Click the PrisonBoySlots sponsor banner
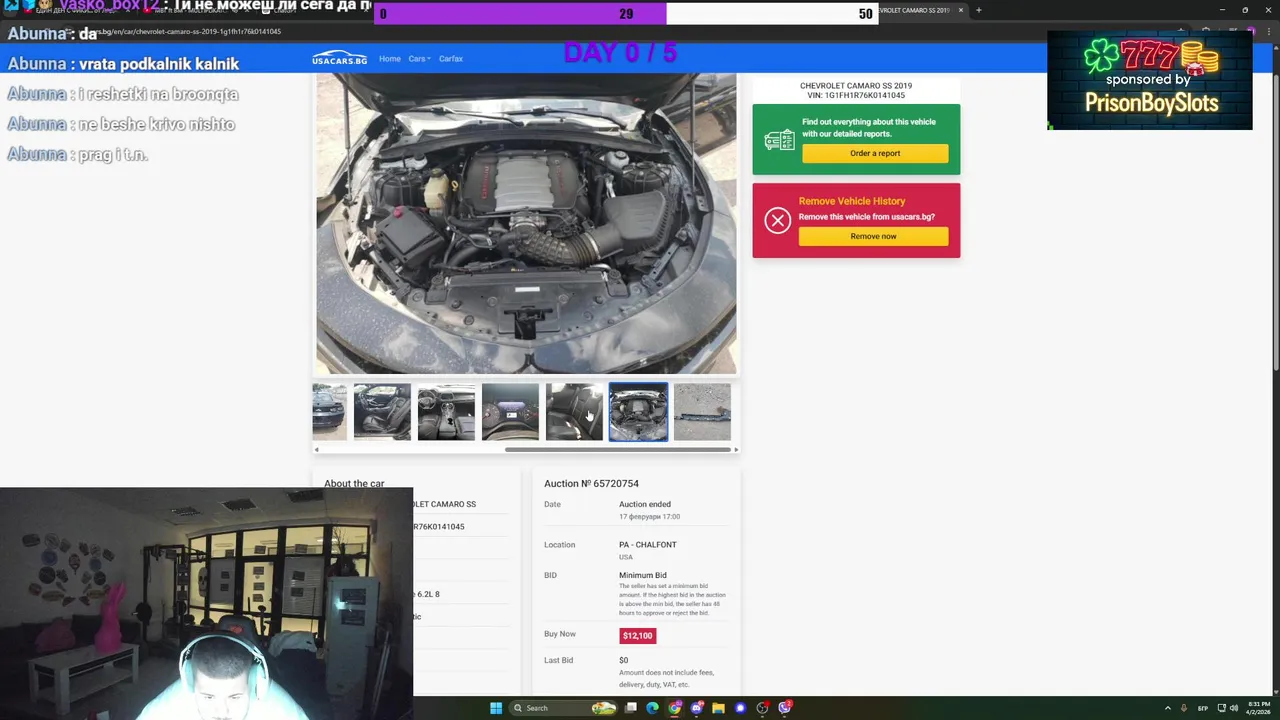 click(1150, 80)
